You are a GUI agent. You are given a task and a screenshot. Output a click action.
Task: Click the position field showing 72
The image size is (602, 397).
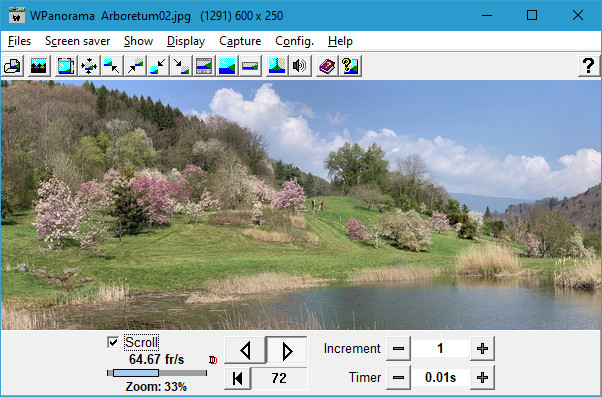[279, 378]
